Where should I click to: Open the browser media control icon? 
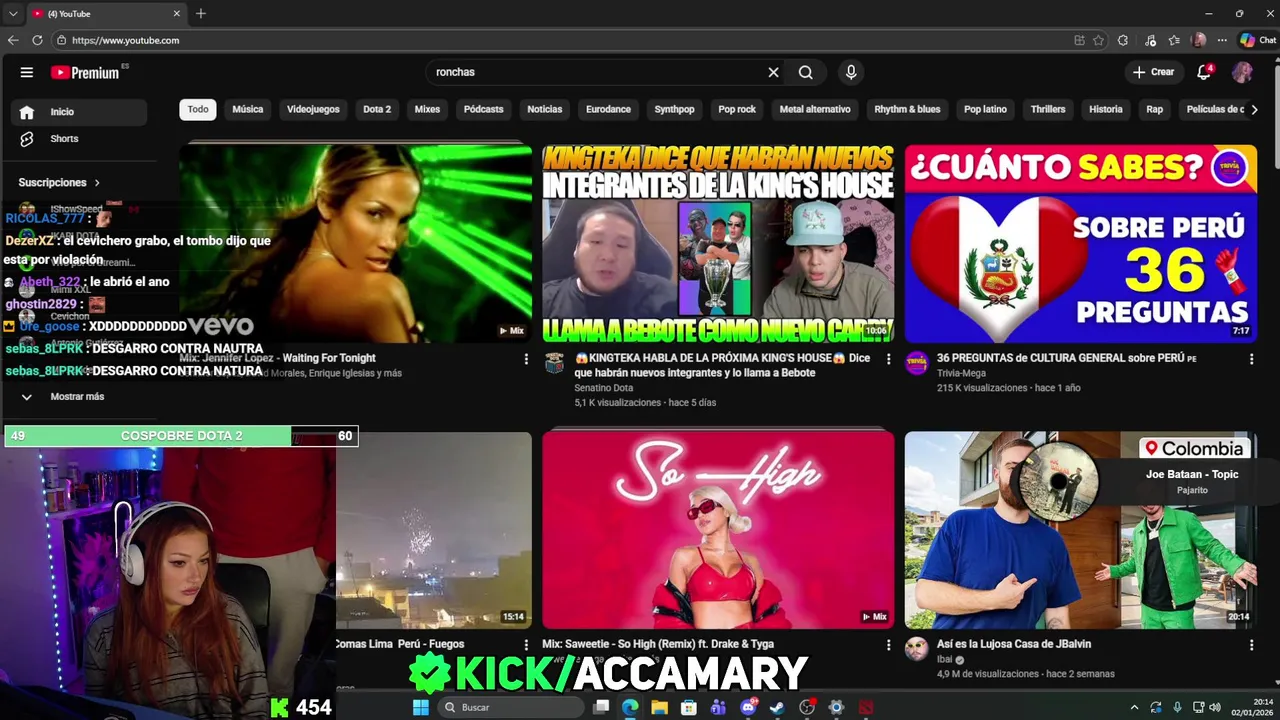pyautogui.click(x=1152, y=40)
